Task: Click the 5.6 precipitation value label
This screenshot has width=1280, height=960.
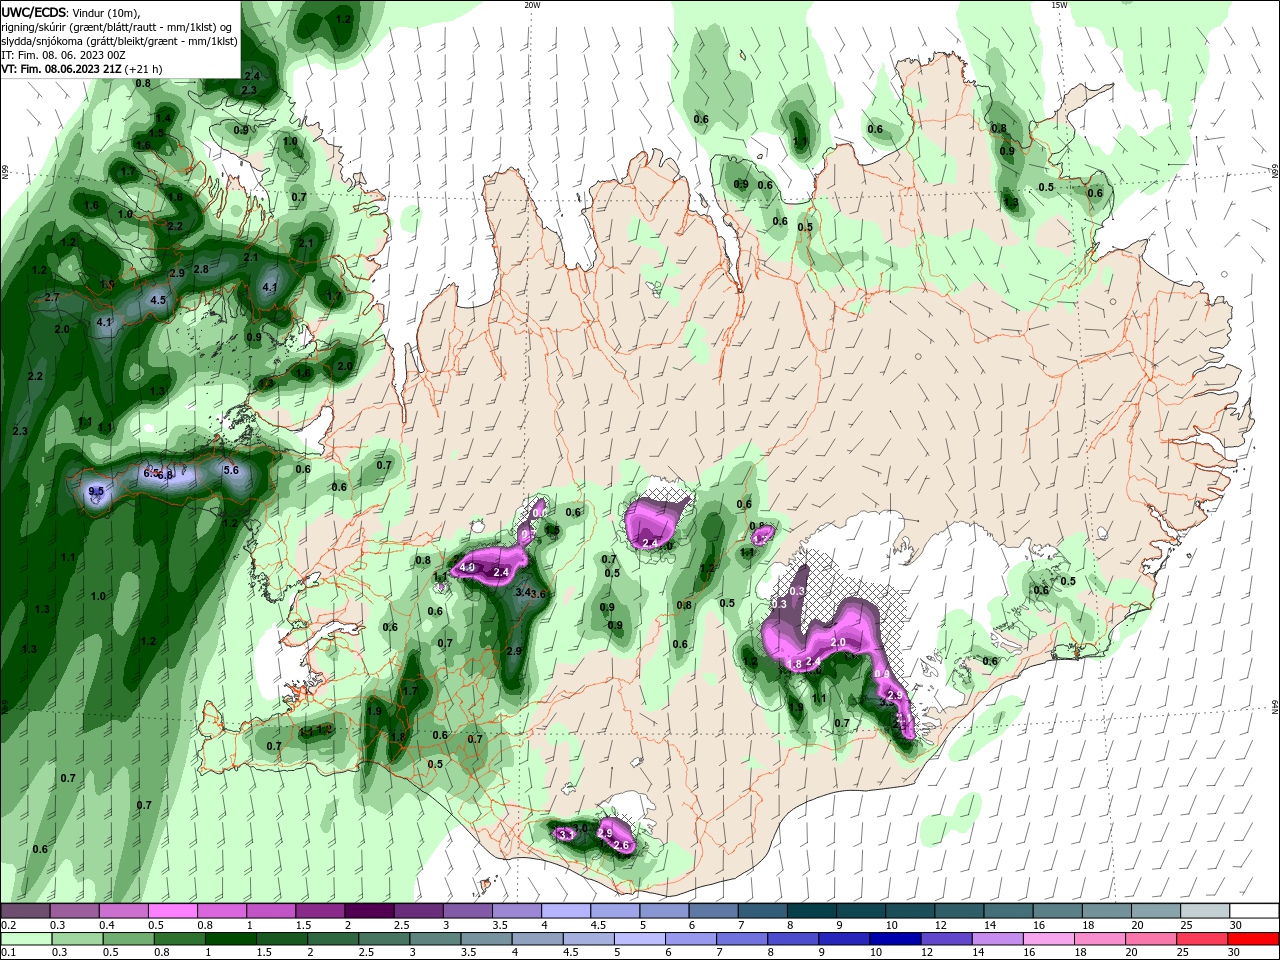Action: pos(231,470)
